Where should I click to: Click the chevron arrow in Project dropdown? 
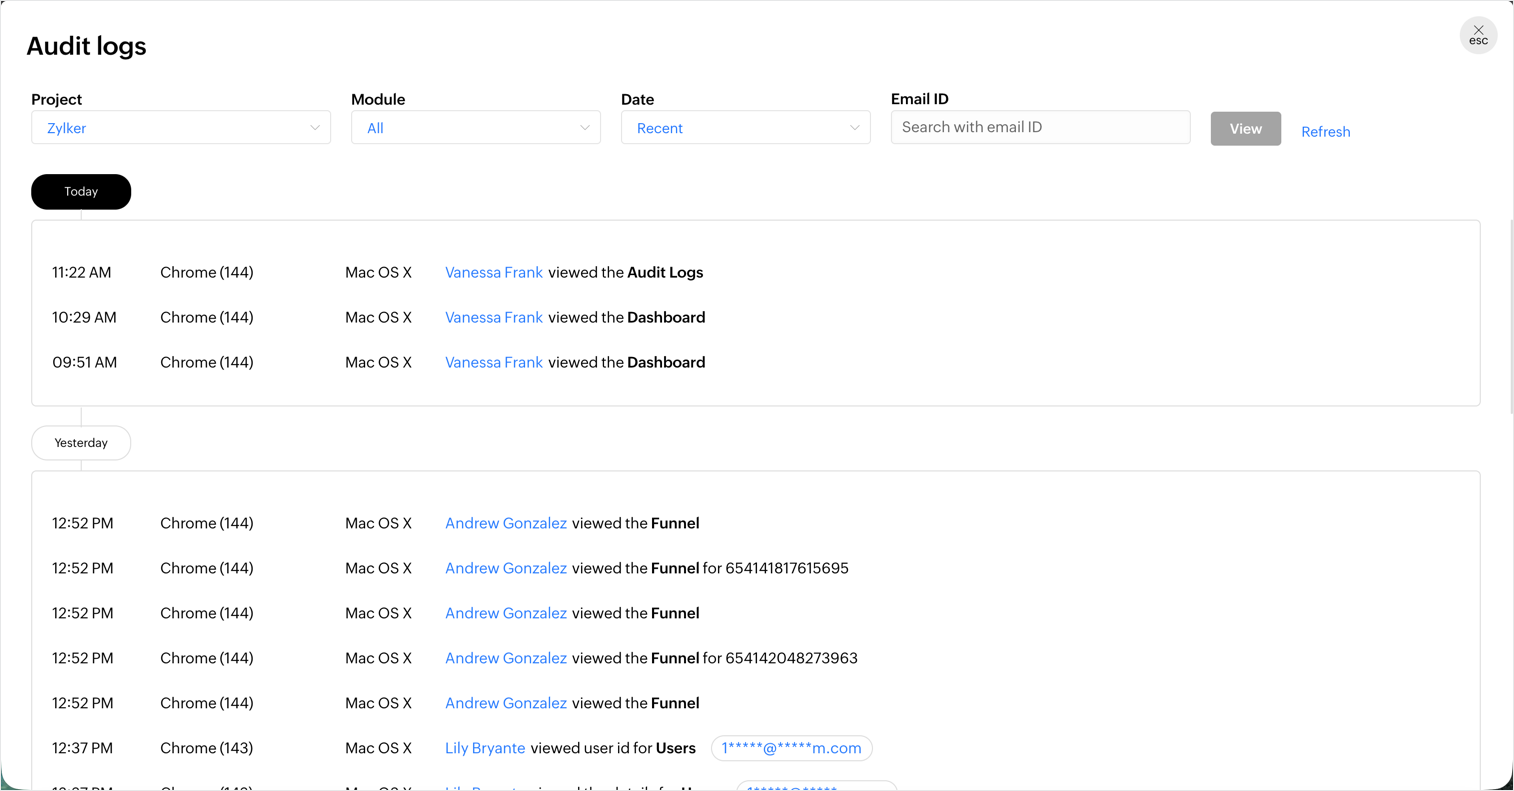[x=315, y=128]
